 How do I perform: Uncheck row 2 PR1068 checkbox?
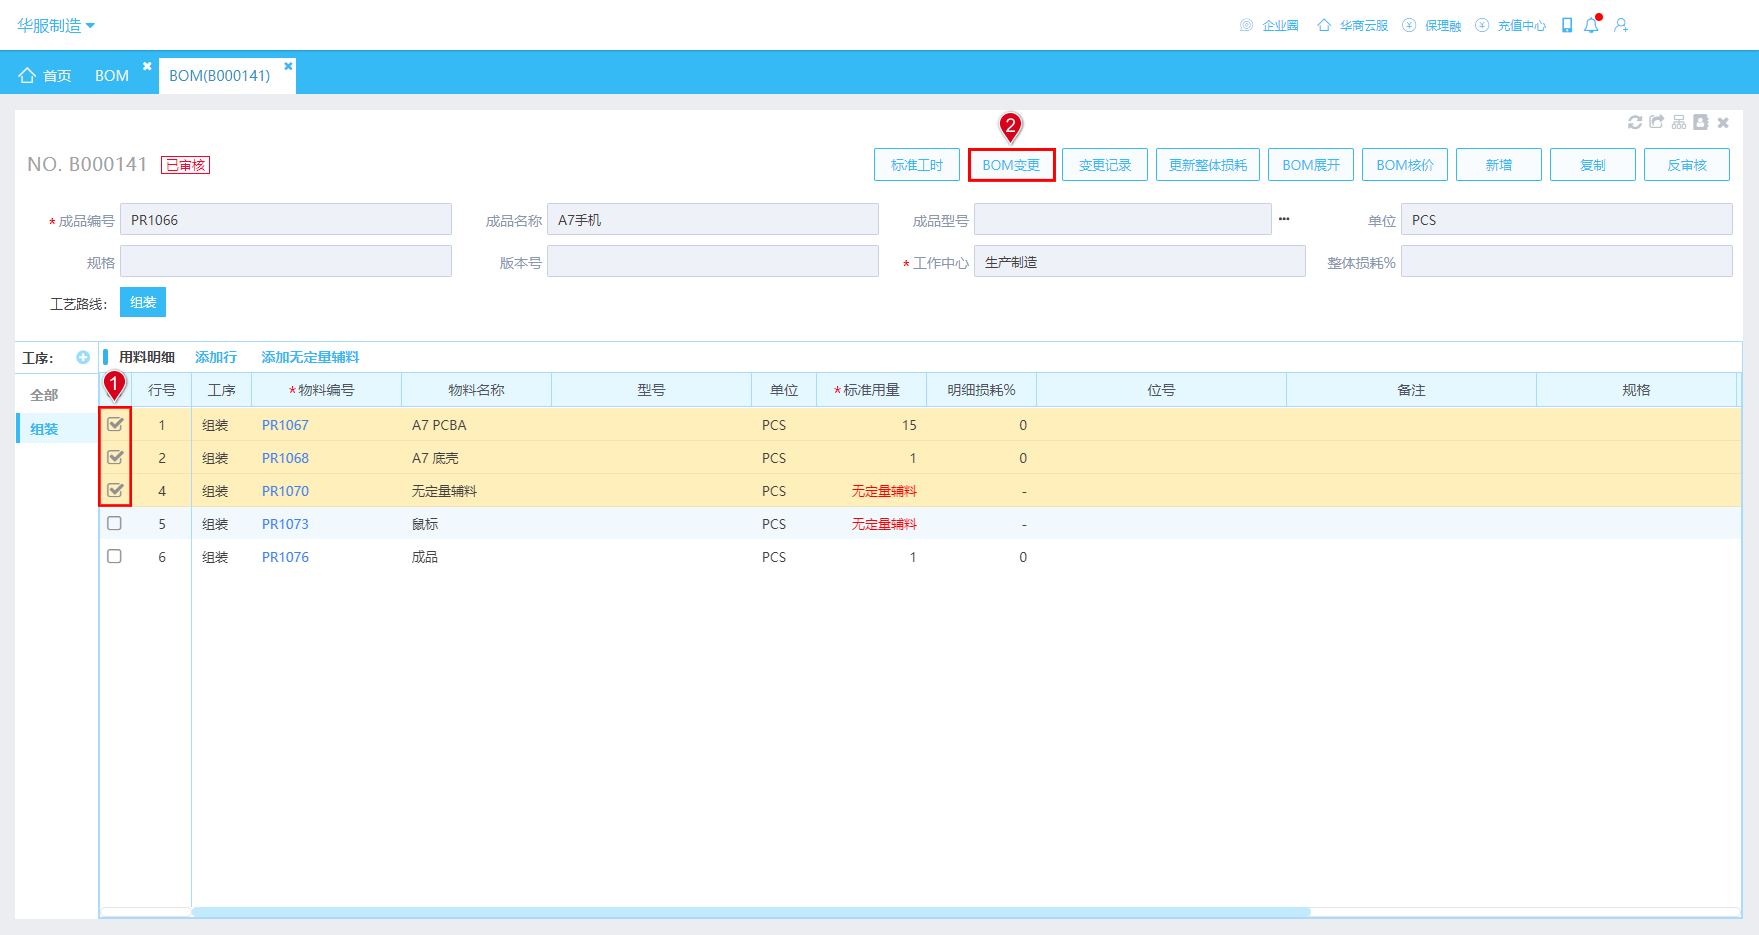click(x=115, y=457)
